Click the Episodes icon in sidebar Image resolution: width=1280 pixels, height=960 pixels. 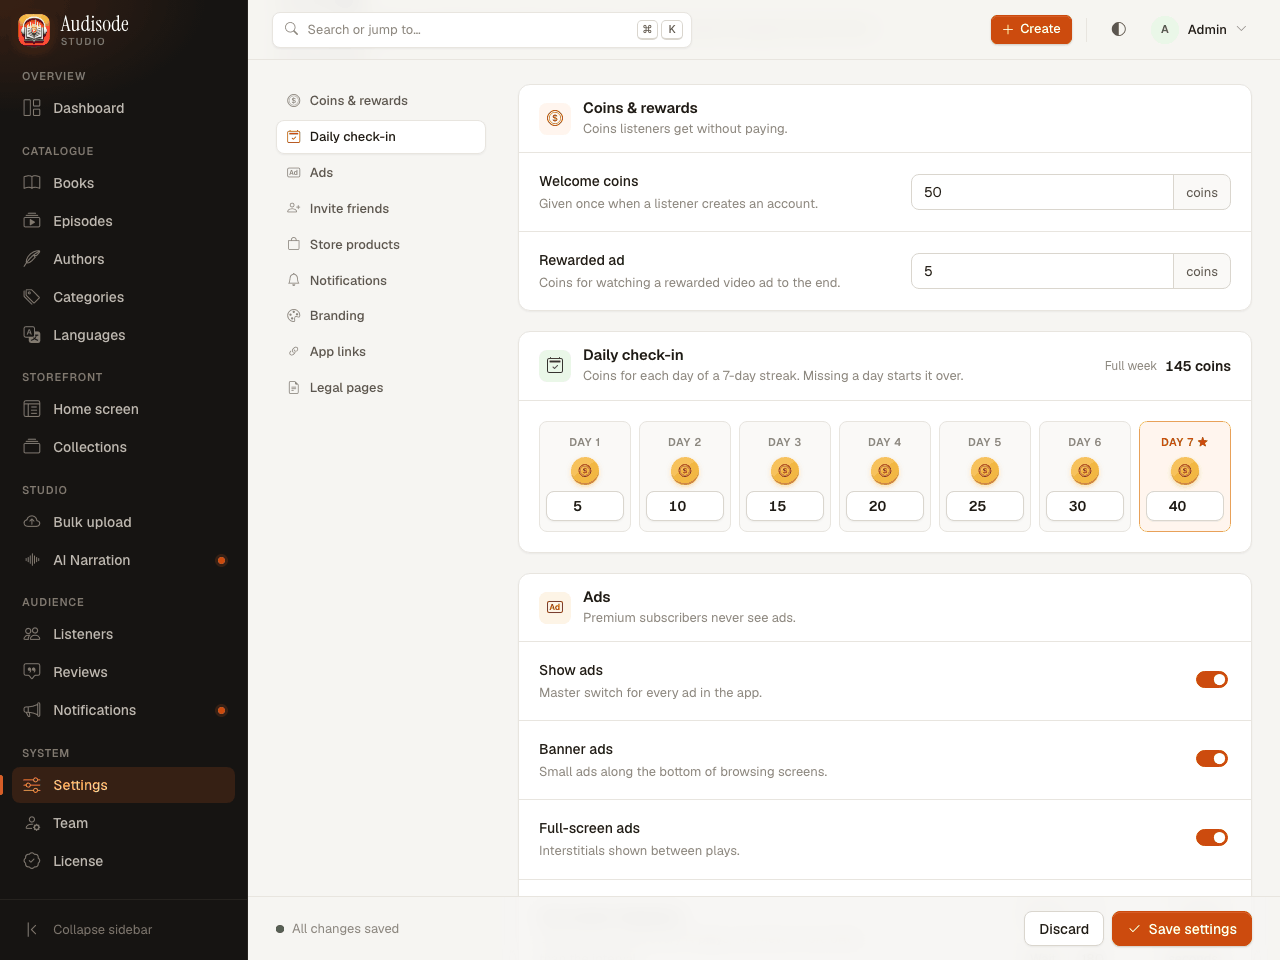click(32, 221)
